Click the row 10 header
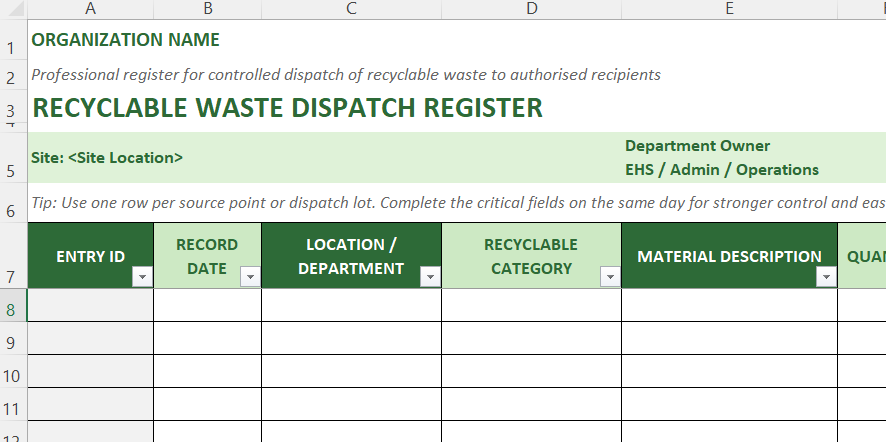Screen dimensions: 886x442 [13, 376]
